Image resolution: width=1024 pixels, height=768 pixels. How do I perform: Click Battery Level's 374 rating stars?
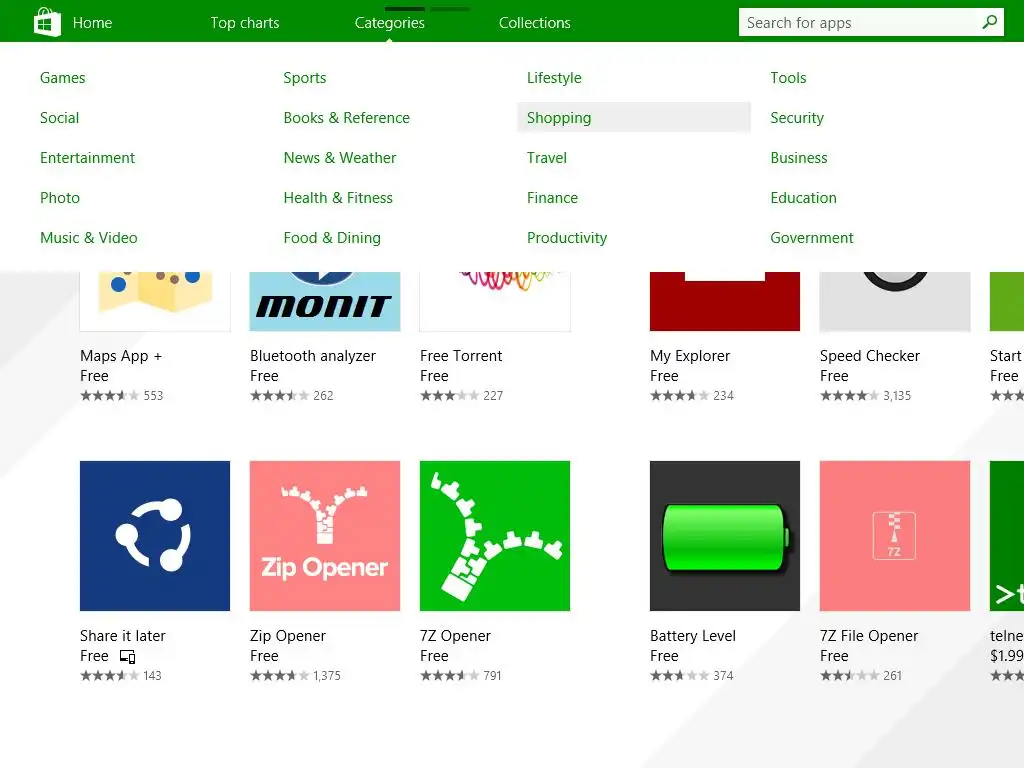(x=679, y=676)
